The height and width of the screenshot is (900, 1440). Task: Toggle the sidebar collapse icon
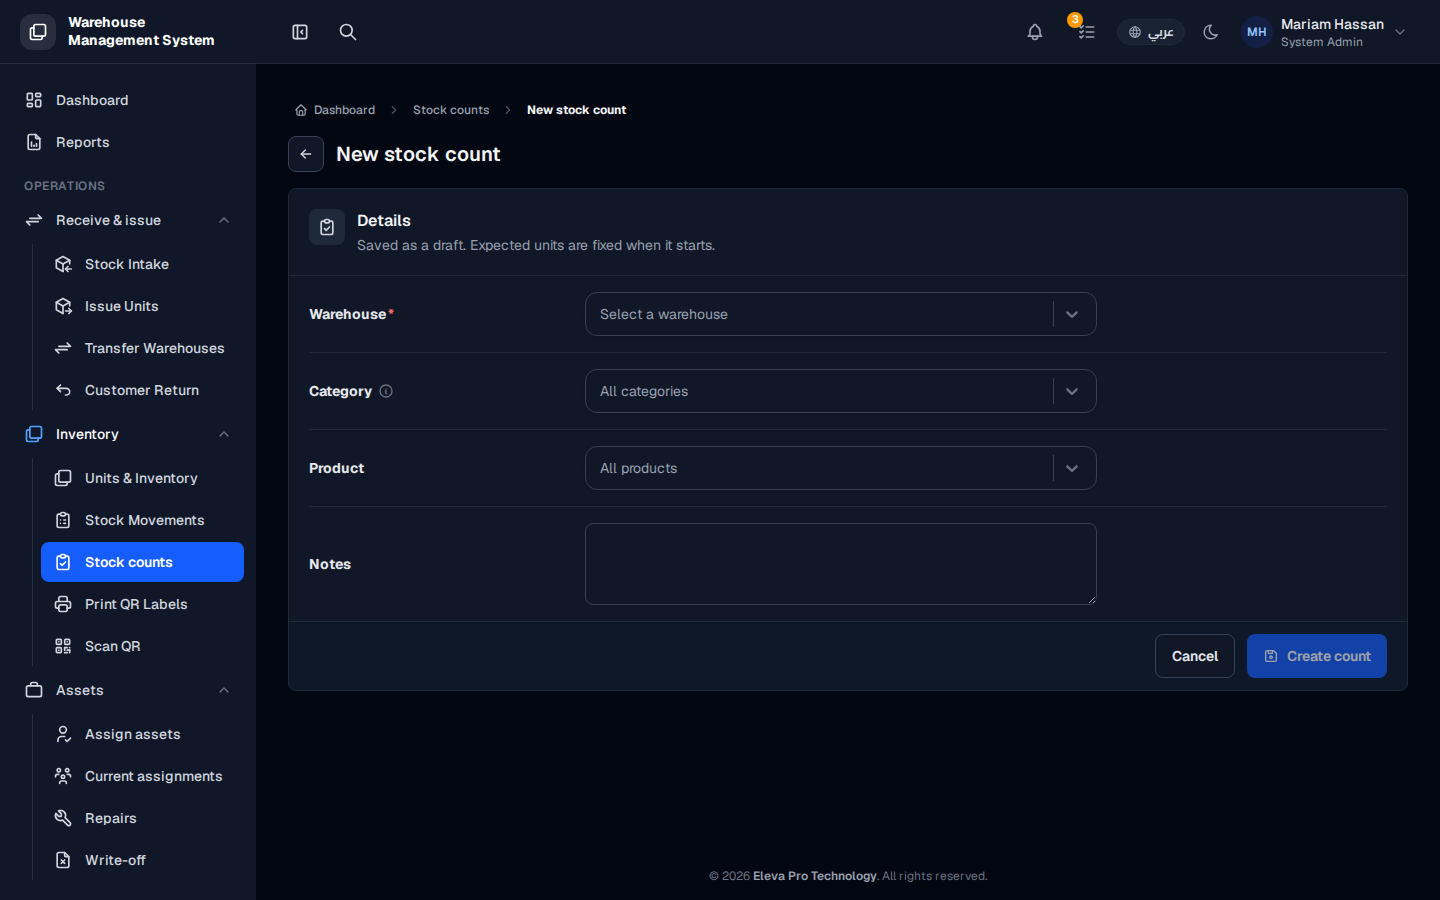click(300, 32)
